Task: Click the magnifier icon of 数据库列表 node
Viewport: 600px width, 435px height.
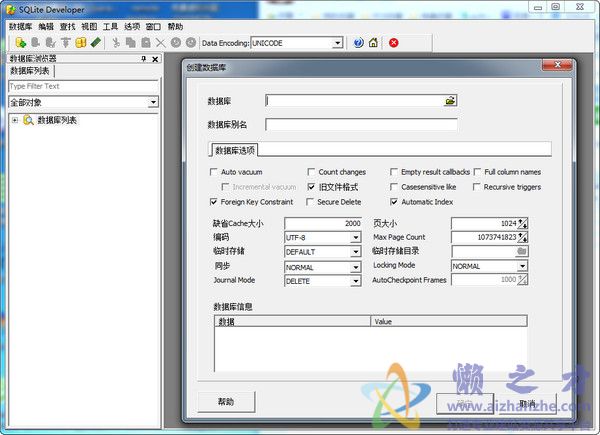Action: click(28, 120)
